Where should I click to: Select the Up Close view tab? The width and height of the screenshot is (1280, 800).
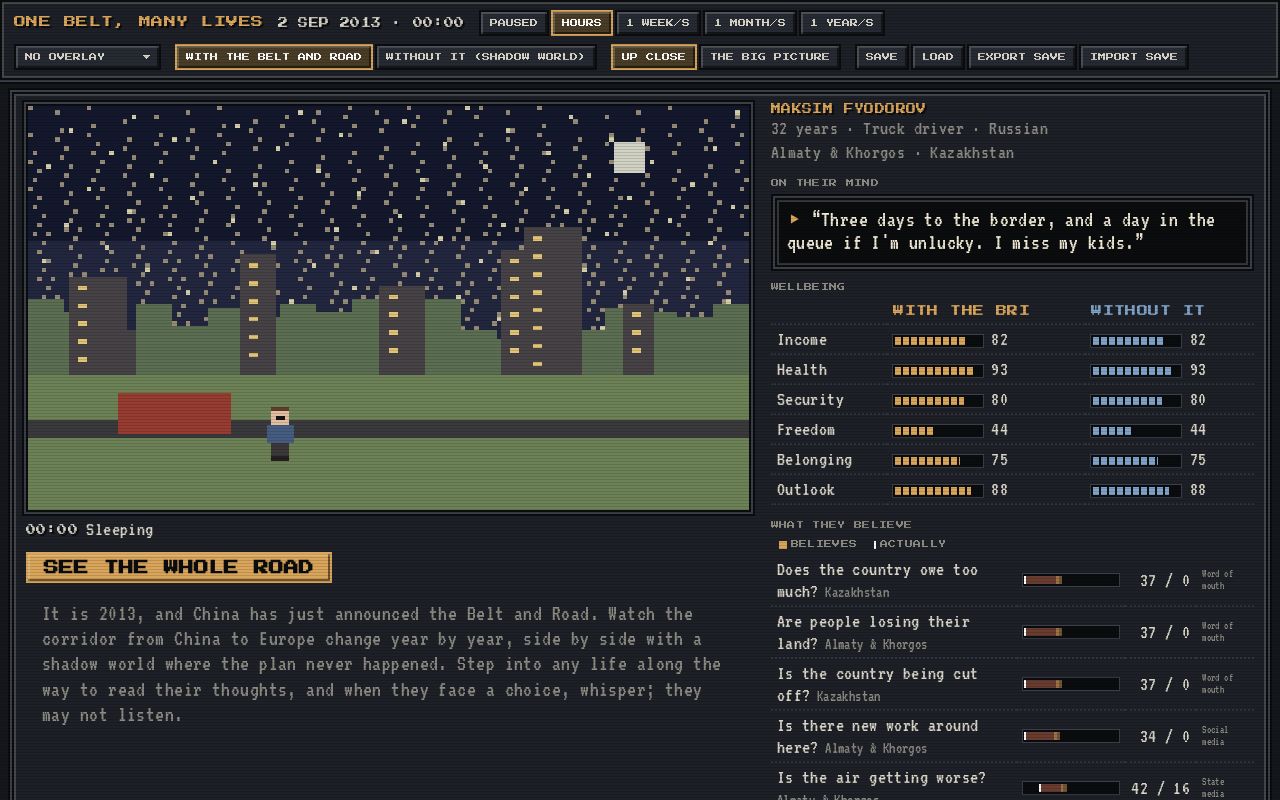[654, 57]
